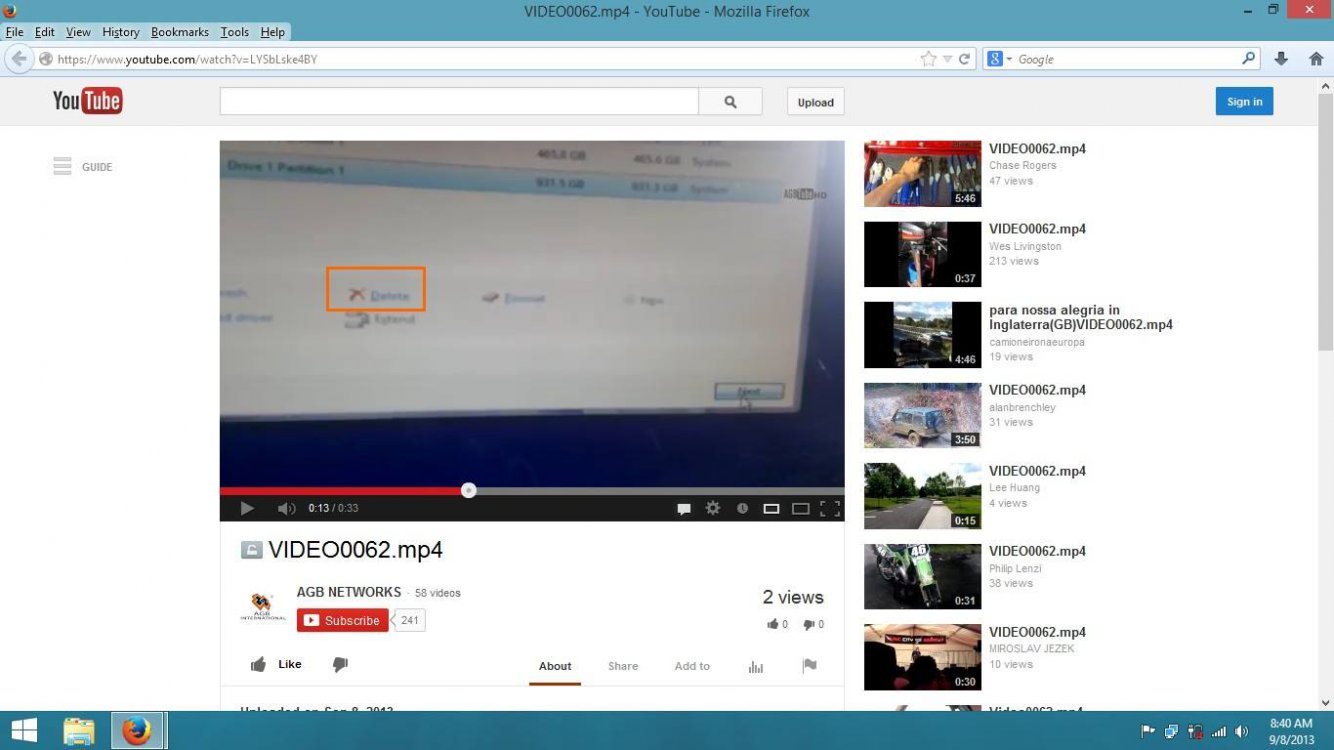Image resolution: width=1334 pixels, height=750 pixels.
Task: Open the Tools menu
Action: click(x=235, y=32)
